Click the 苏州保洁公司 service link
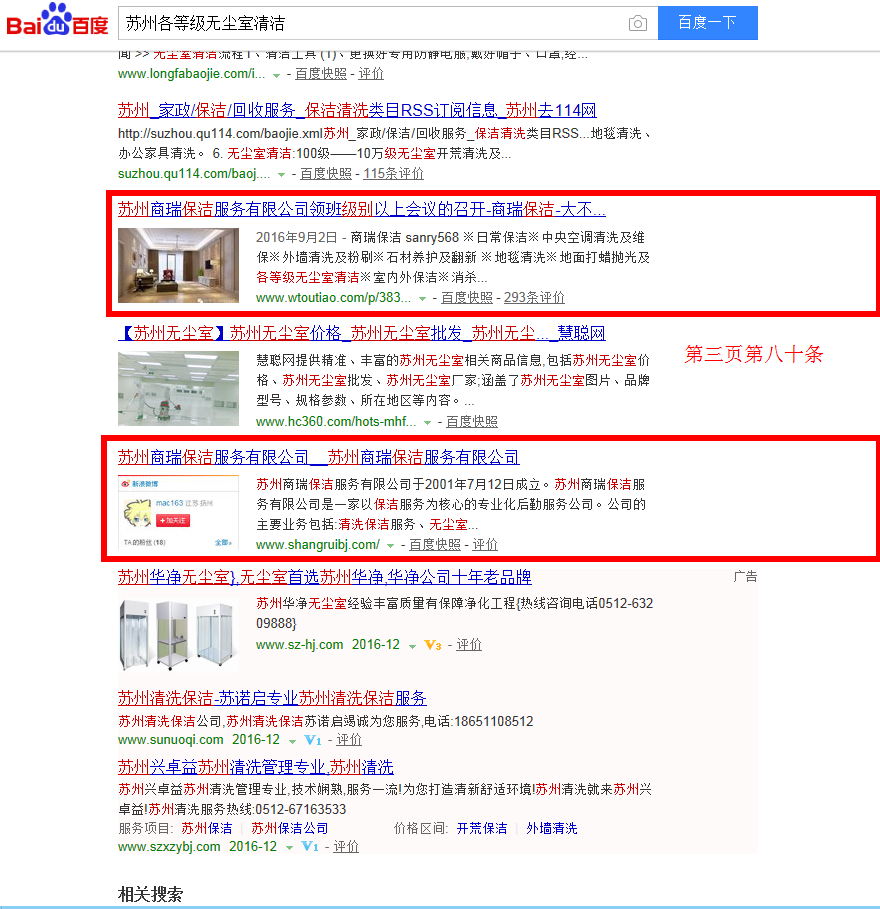The width and height of the screenshot is (880, 909). (290, 828)
